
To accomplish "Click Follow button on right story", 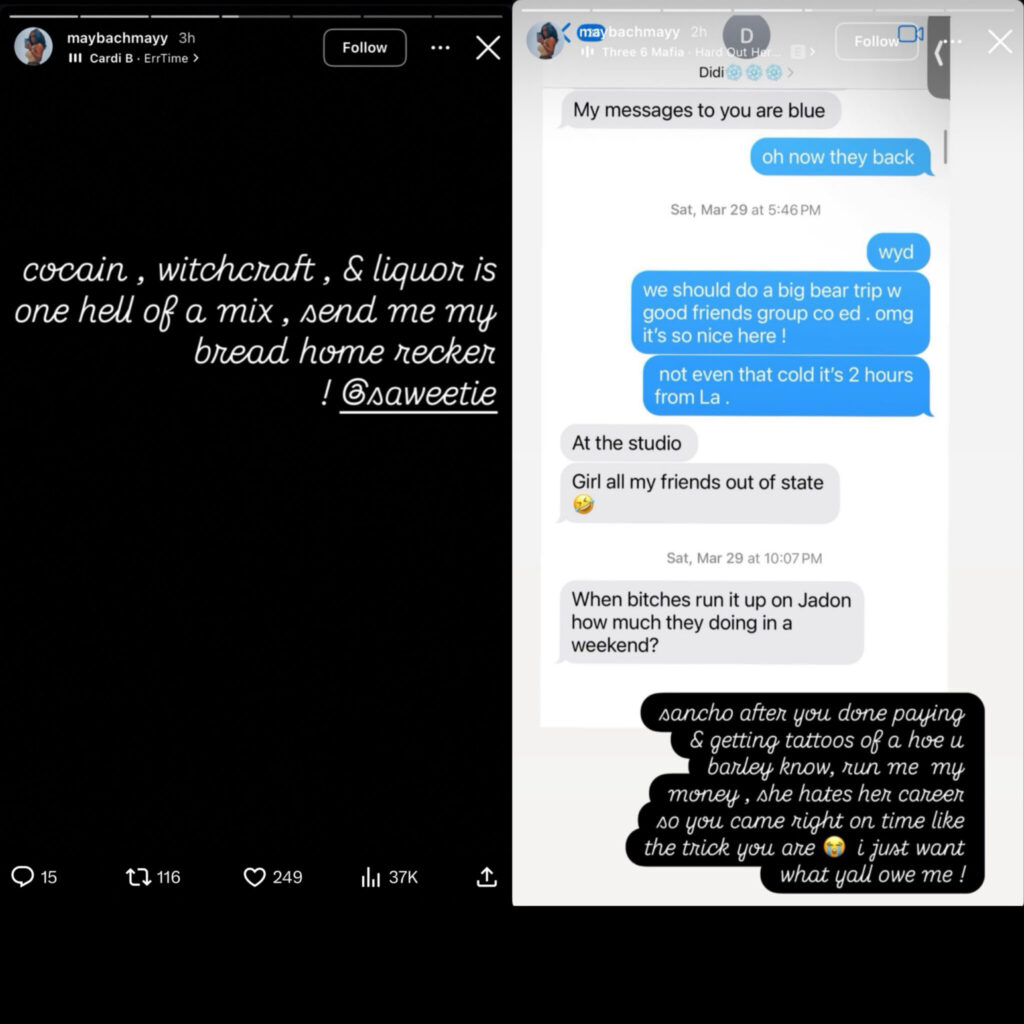I will tap(876, 41).
